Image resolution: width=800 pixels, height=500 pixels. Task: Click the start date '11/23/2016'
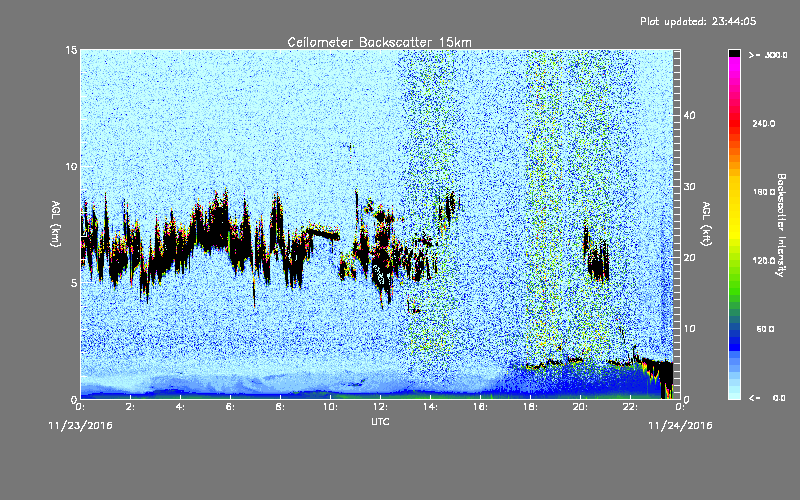coord(80,426)
